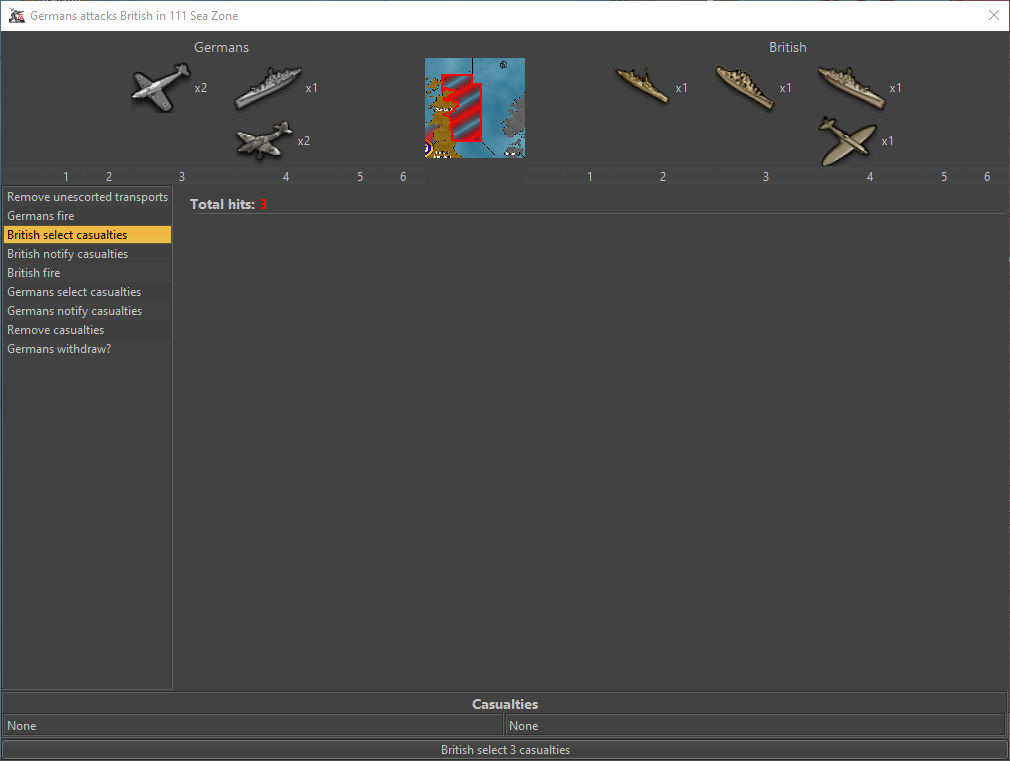Click the middle British ship icon
This screenshot has width=1010, height=761.
pyautogui.click(x=745, y=87)
